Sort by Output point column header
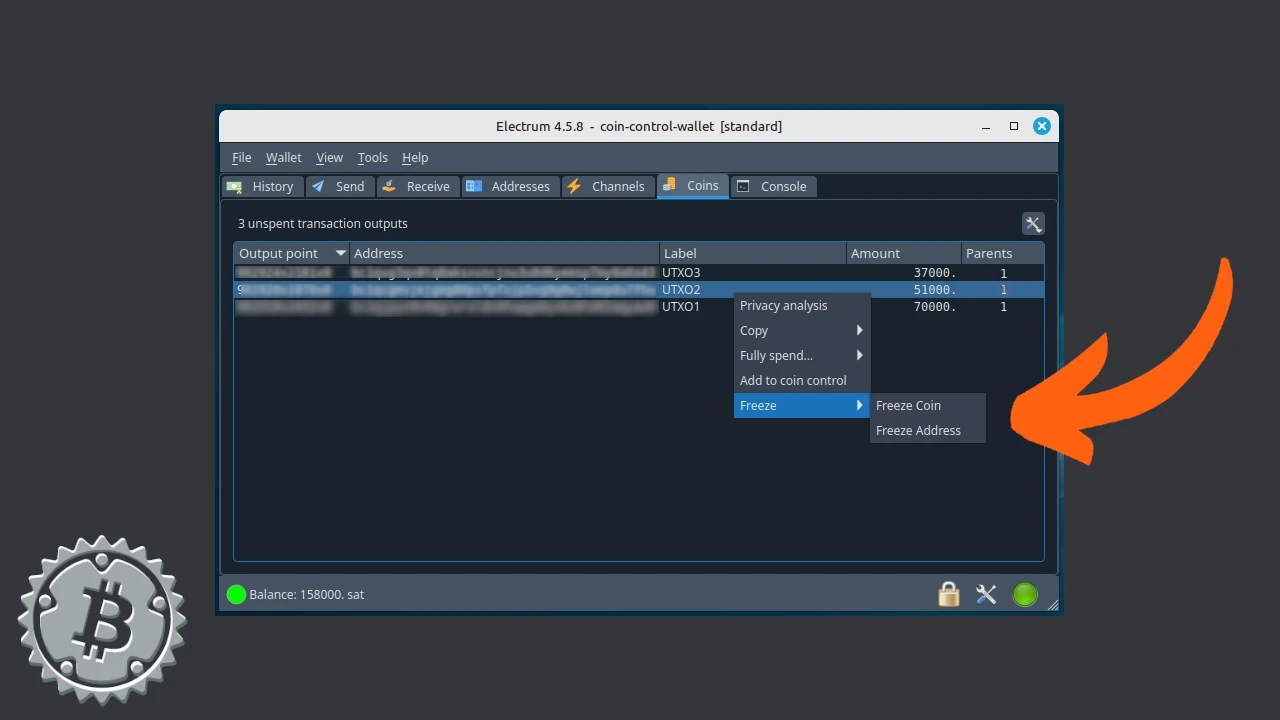This screenshot has width=1280, height=720. (x=291, y=254)
